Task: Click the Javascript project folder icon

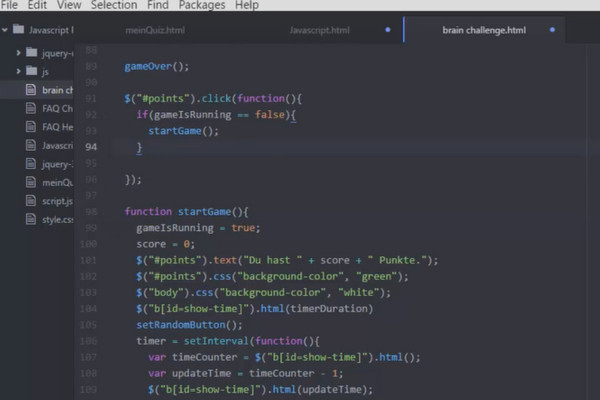Action: coord(18,29)
